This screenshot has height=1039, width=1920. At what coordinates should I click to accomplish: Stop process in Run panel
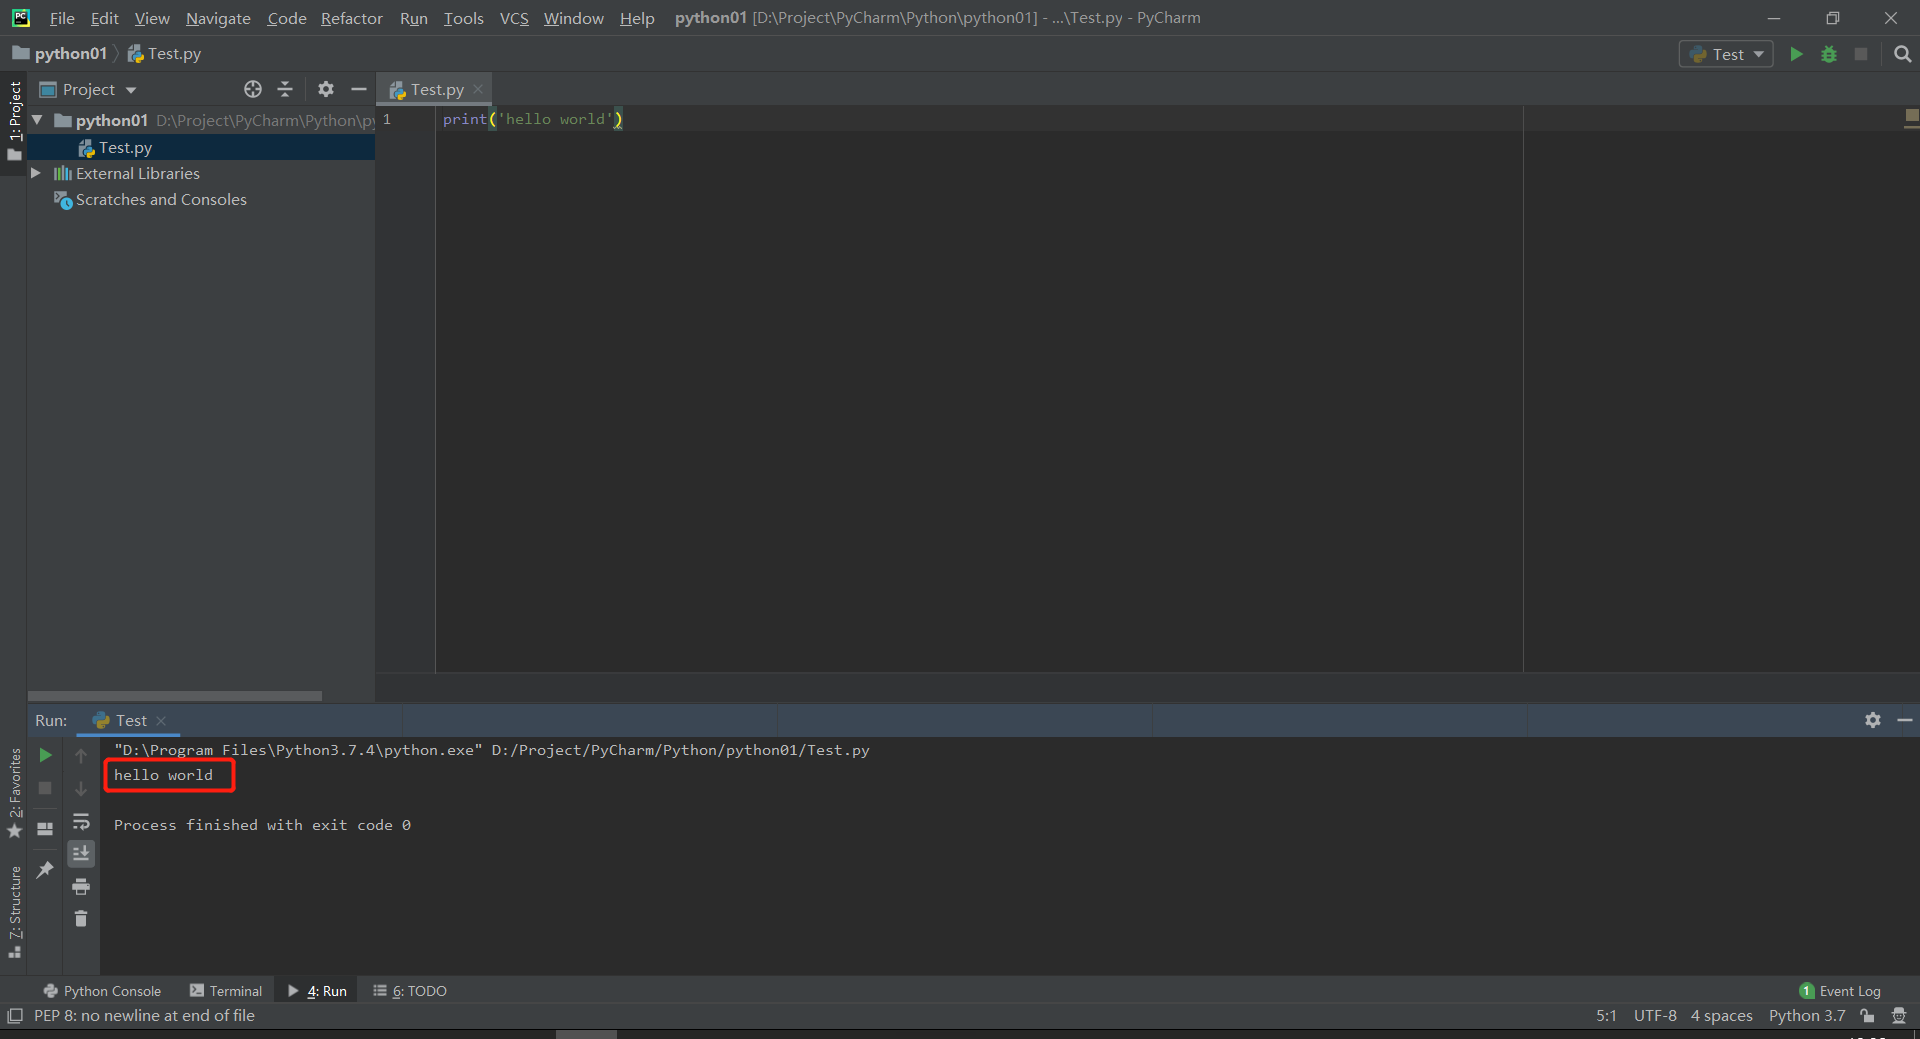tap(45, 788)
